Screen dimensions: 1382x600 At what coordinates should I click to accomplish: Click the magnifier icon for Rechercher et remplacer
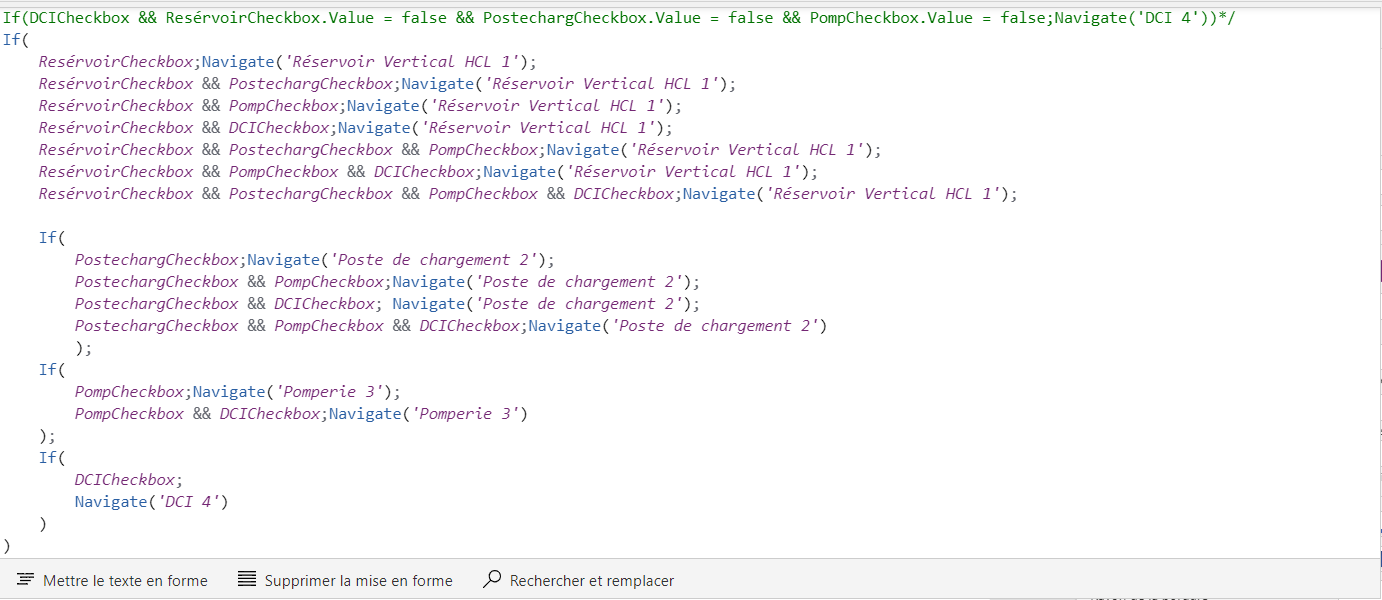(x=492, y=580)
